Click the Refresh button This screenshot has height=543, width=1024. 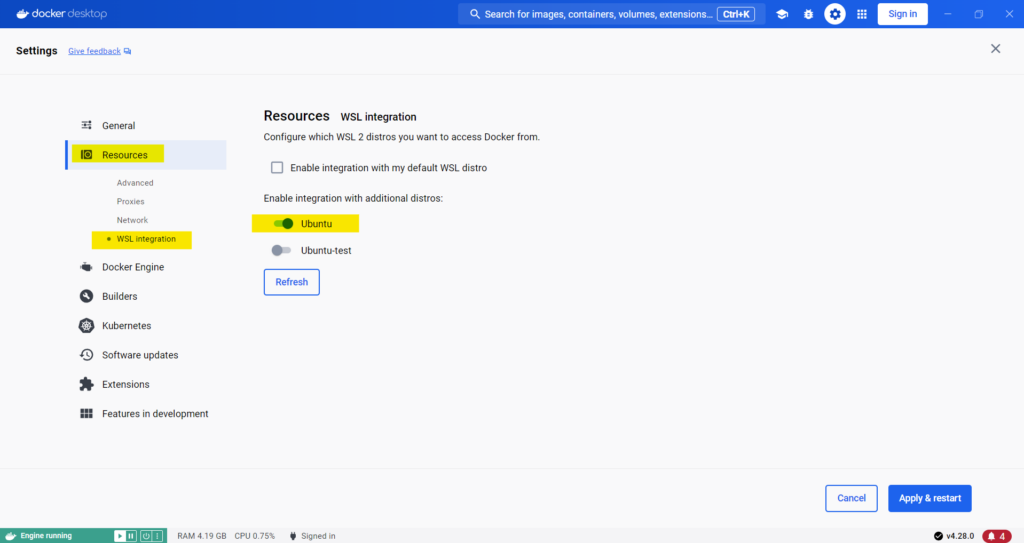tap(291, 282)
